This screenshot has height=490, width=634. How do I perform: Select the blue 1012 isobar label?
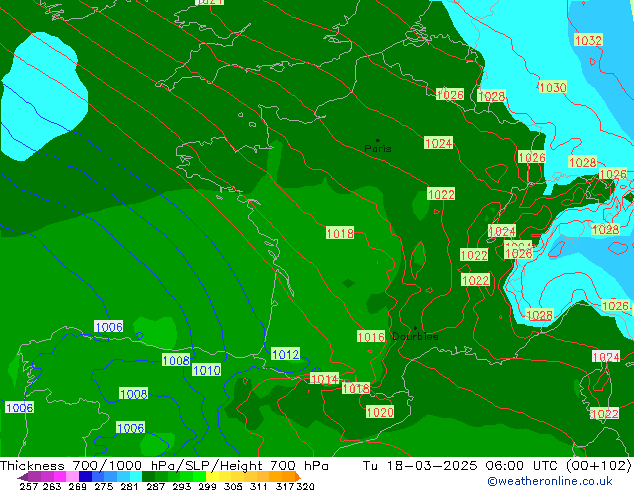pyautogui.click(x=285, y=354)
